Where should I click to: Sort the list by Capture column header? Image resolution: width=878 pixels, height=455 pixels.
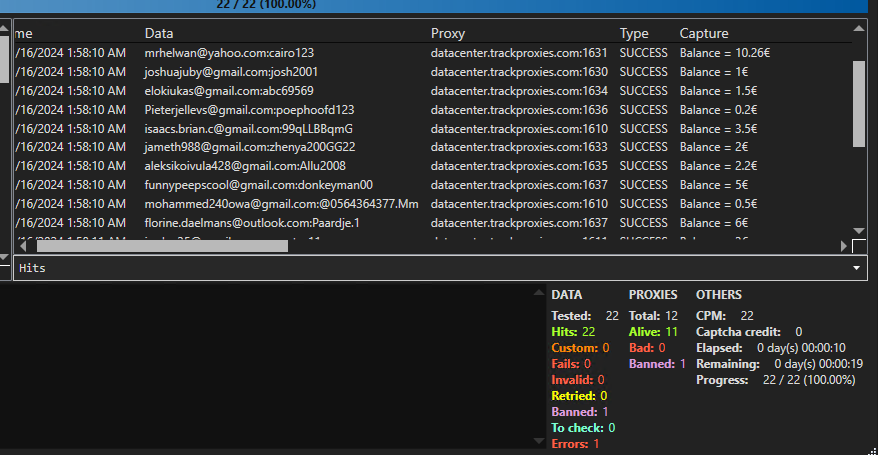[704, 34]
